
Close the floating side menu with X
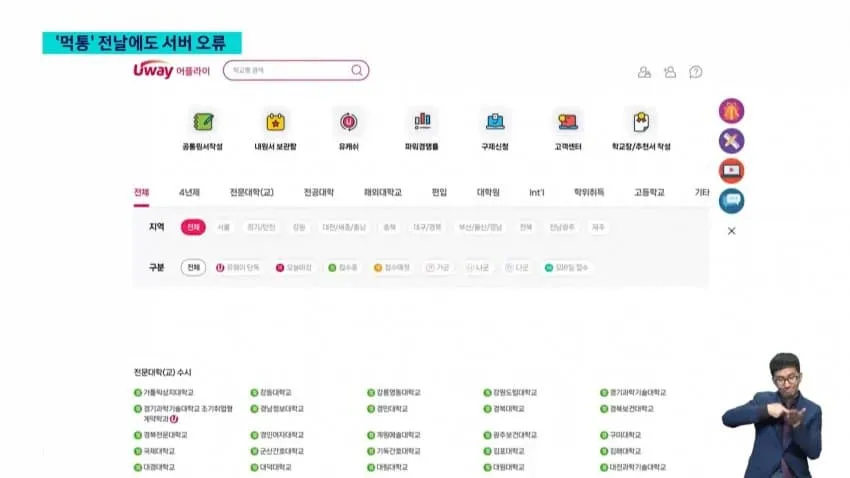(x=731, y=231)
